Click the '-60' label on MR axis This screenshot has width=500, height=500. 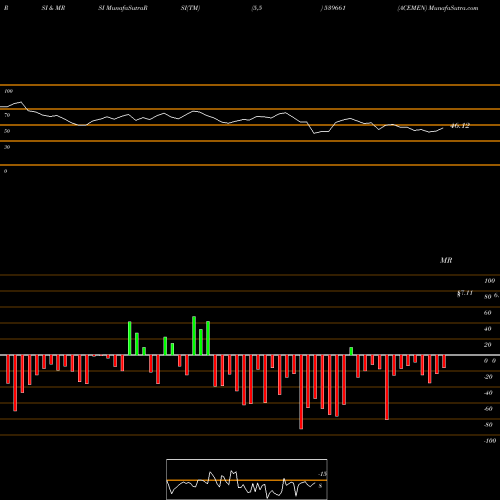pos(488,409)
